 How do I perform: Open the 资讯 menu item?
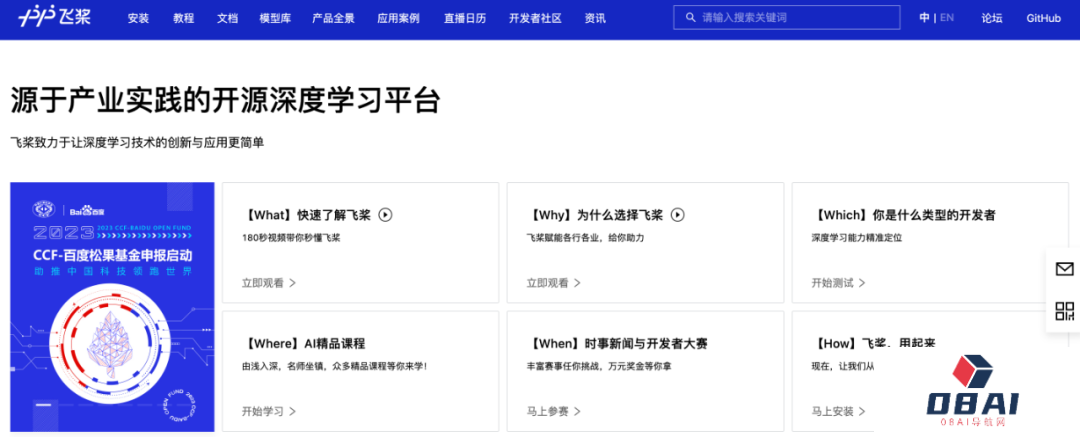coord(595,19)
